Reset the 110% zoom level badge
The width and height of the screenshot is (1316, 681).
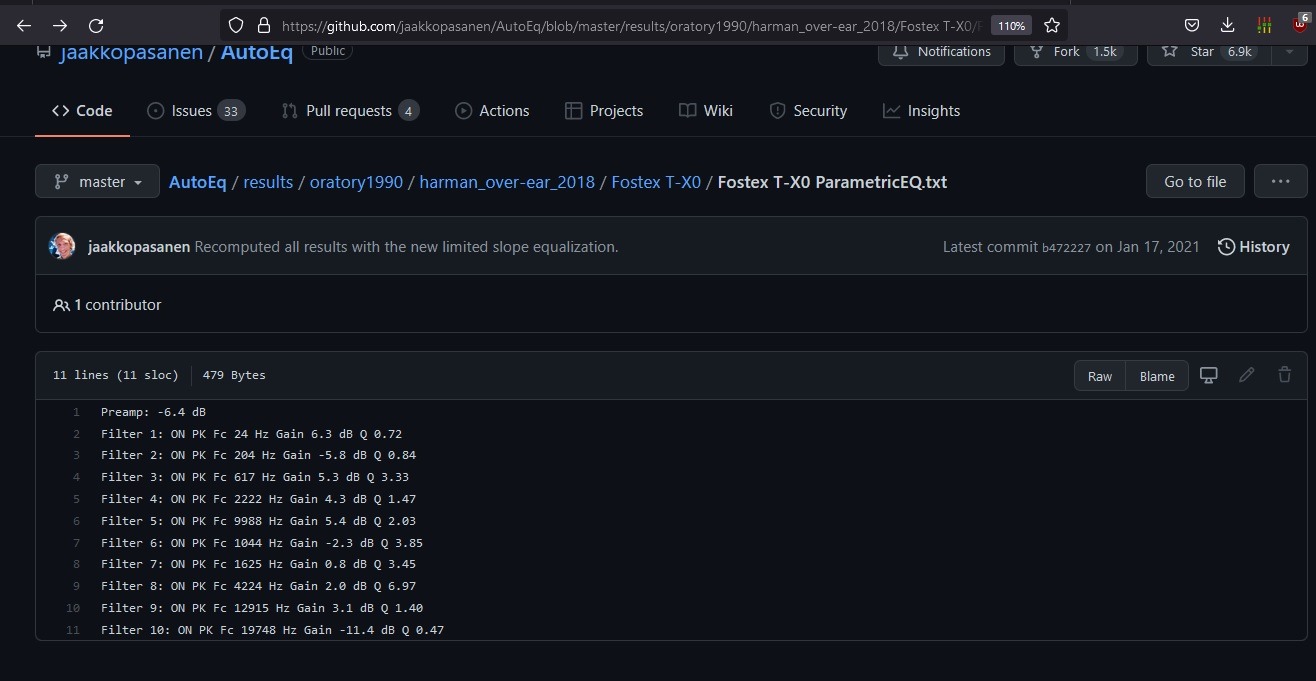pos(1011,25)
